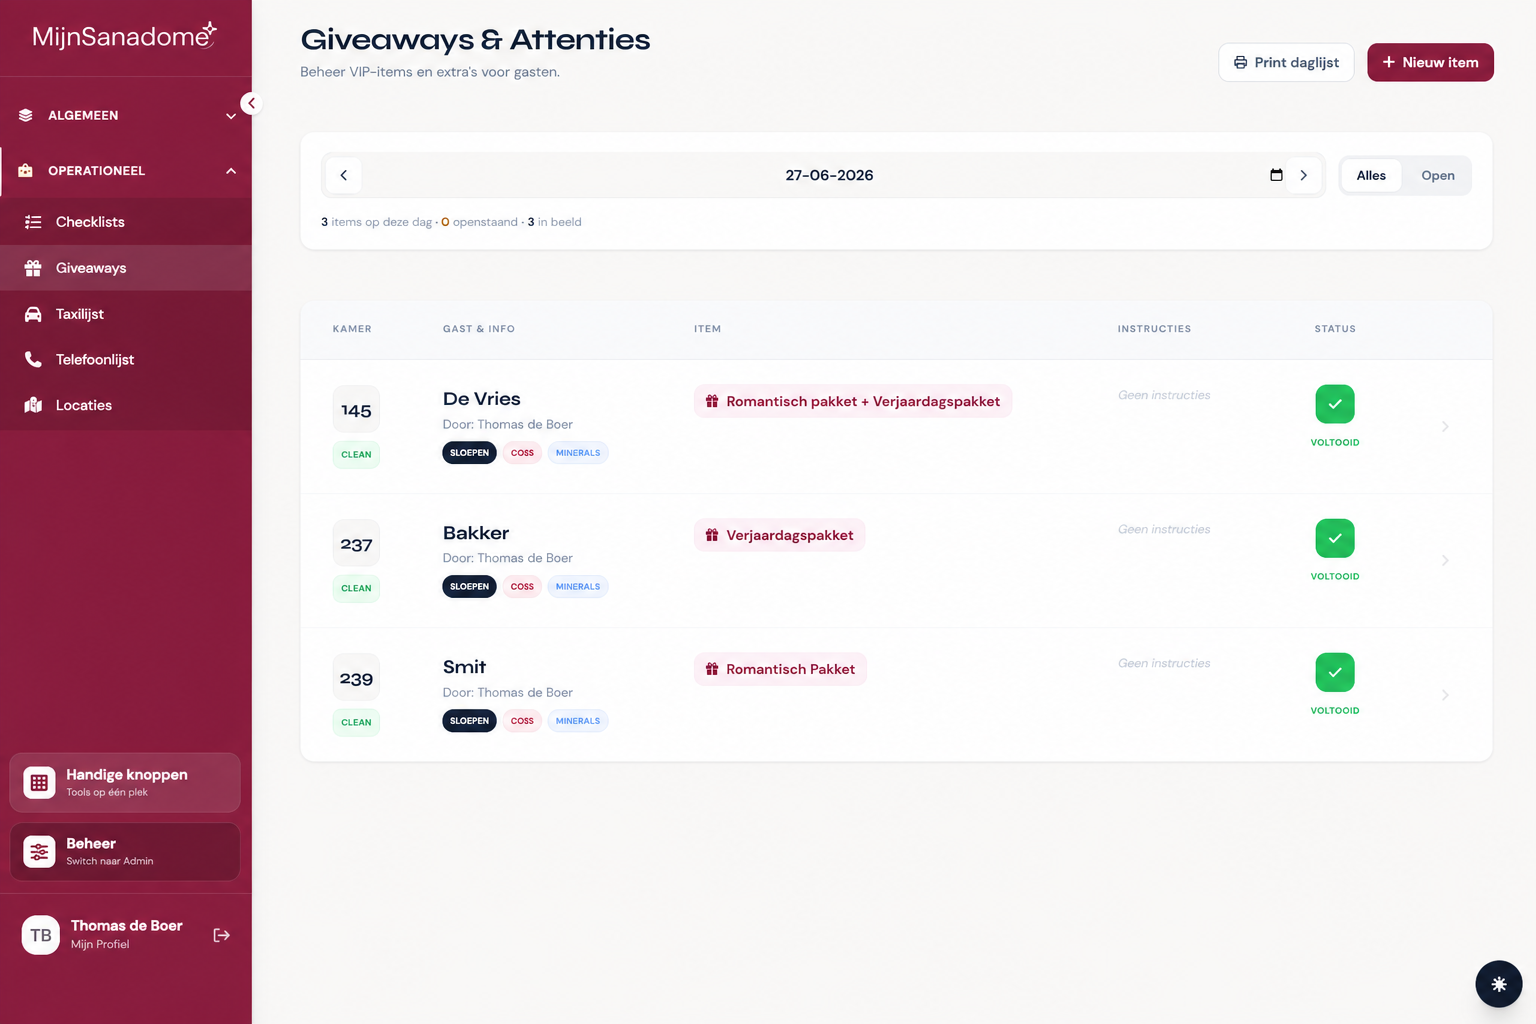Click room number 145 badge

356,410
